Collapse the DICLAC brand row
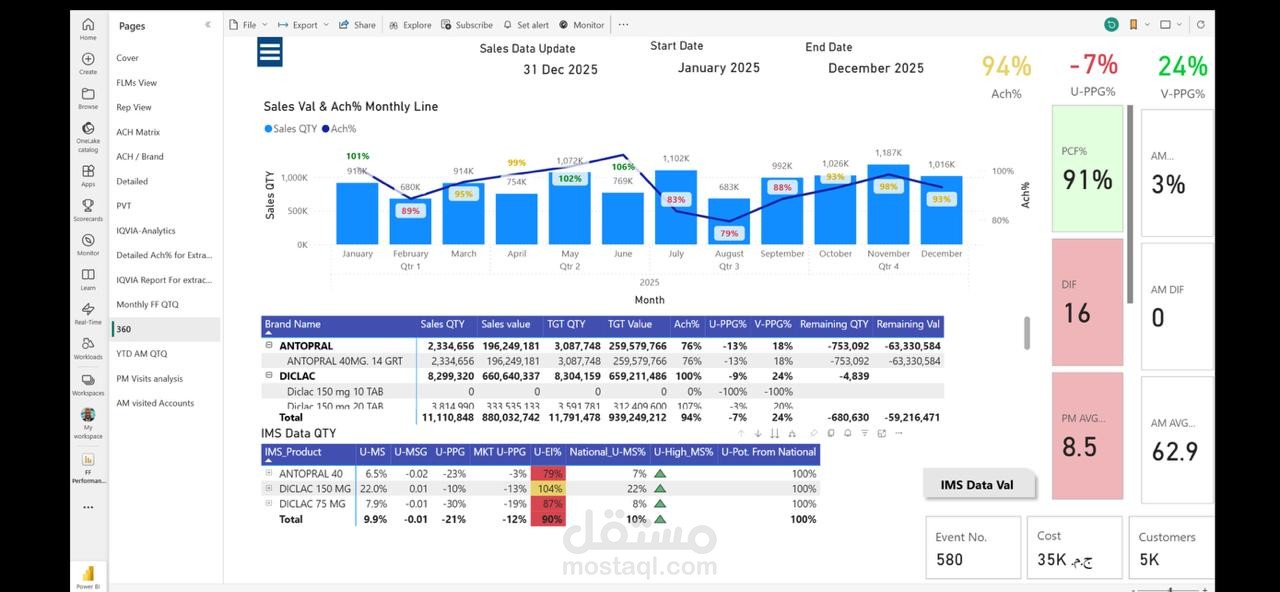Screen dimensions: 1280x592 click(x=268, y=376)
